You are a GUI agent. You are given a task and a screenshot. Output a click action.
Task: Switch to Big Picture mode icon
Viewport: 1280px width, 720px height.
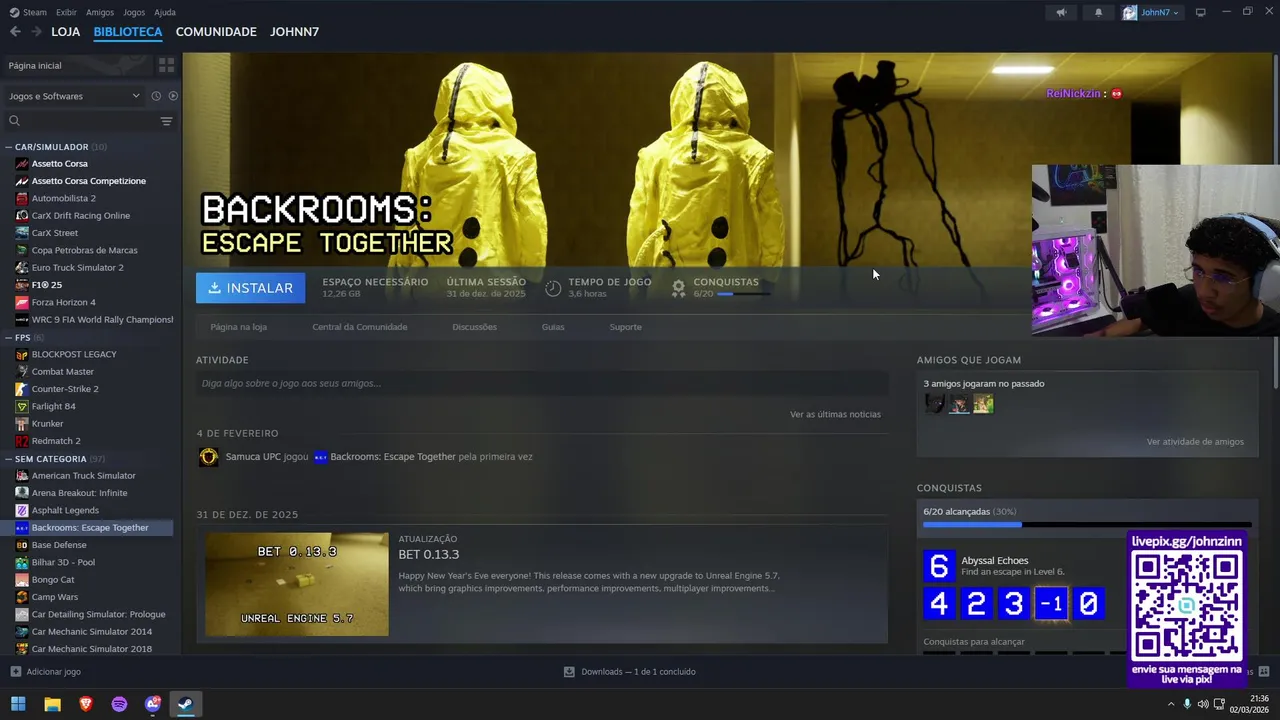click(1201, 12)
